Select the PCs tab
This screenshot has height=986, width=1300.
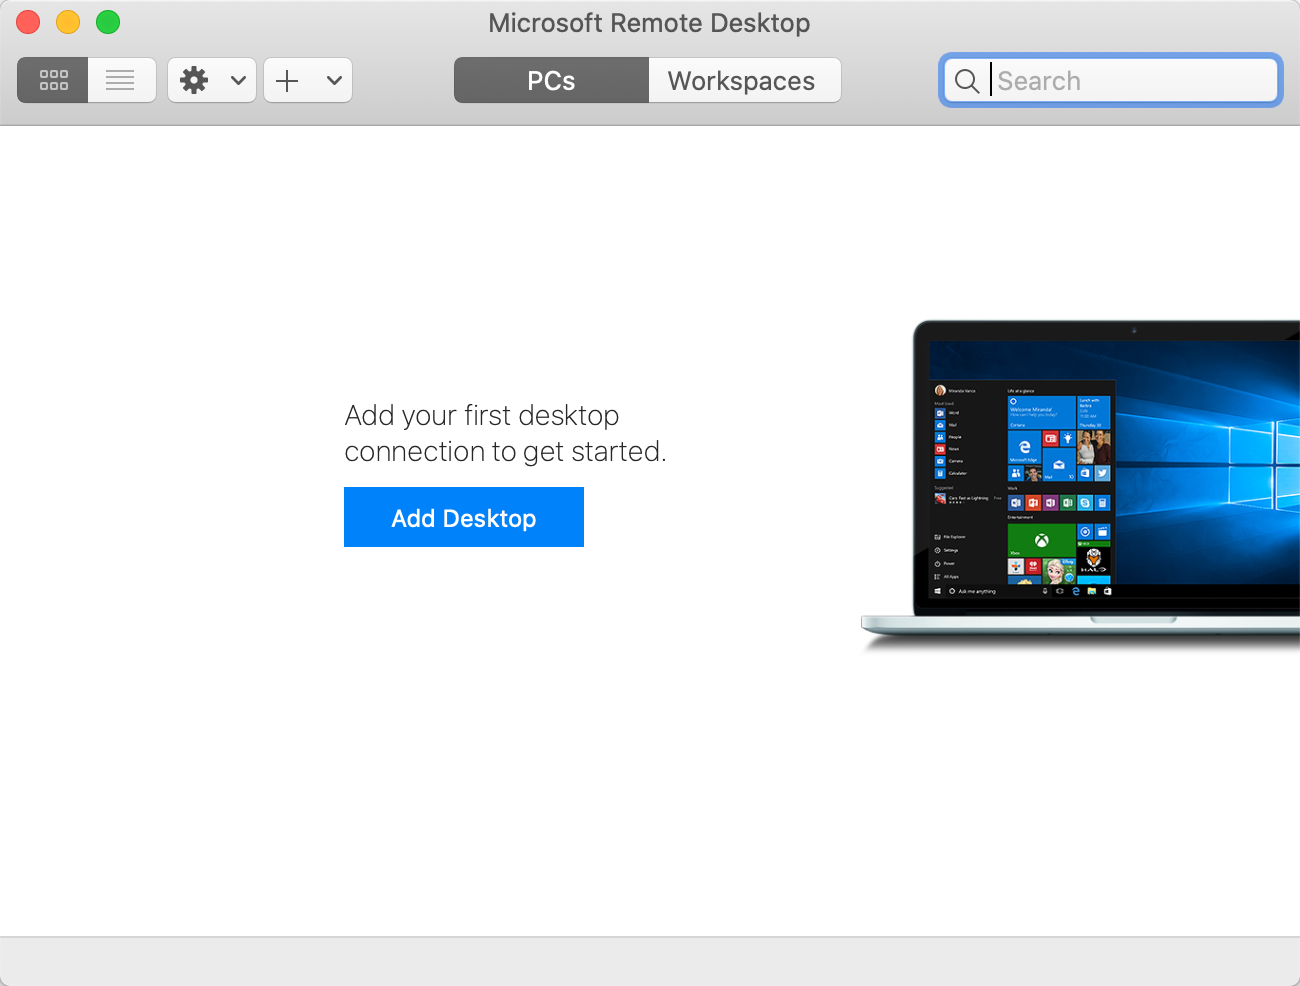click(551, 80)
